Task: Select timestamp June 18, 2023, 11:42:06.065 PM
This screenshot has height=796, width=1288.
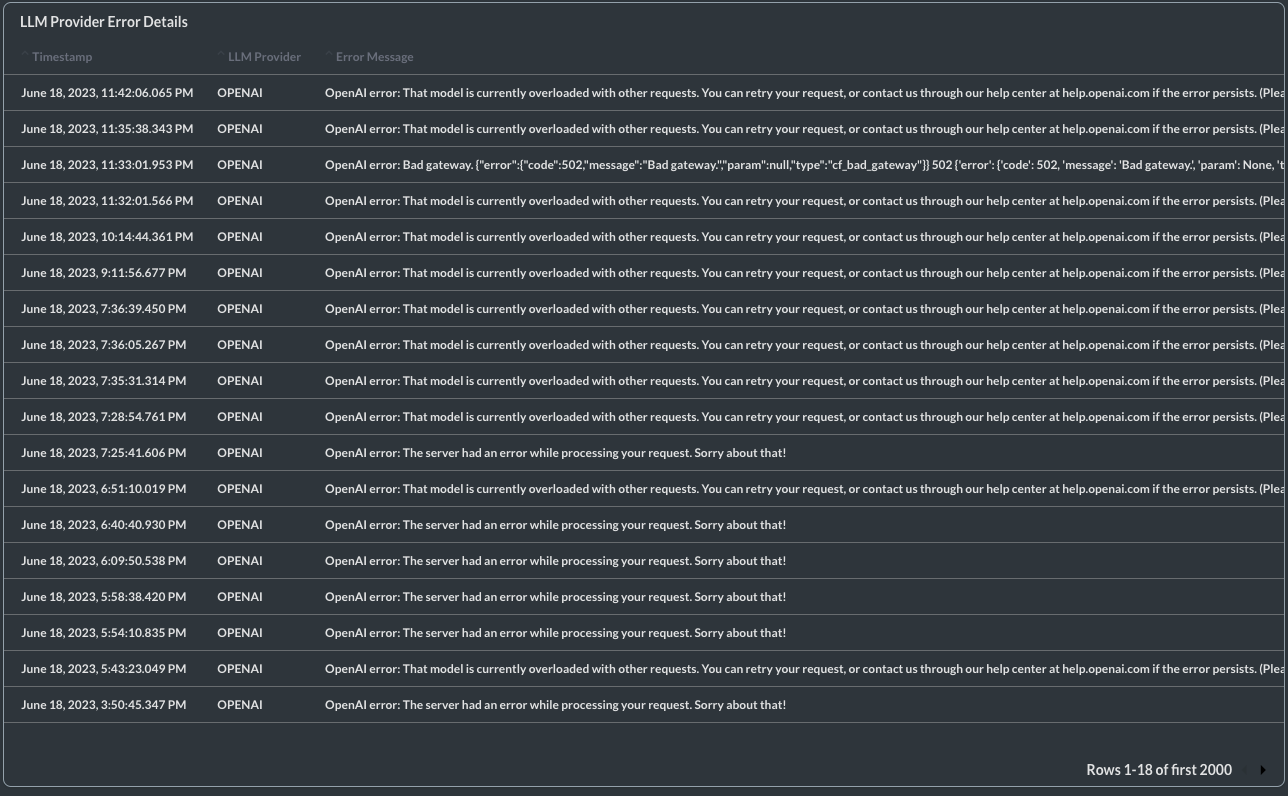Action: [x=107, y=93]
